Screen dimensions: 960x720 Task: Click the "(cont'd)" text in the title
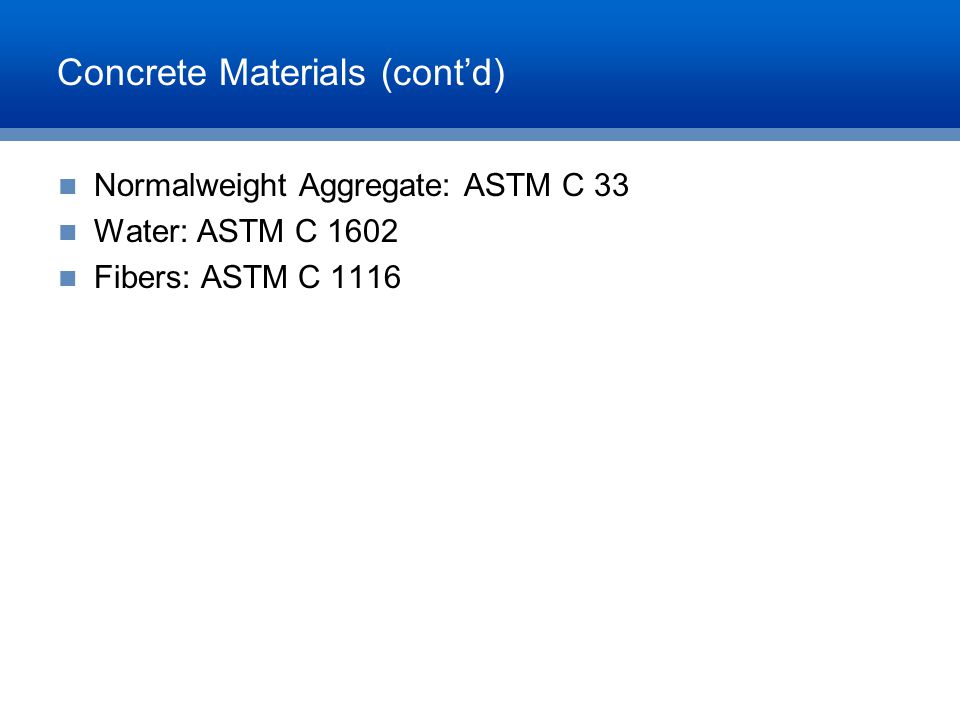coord(443,74)
